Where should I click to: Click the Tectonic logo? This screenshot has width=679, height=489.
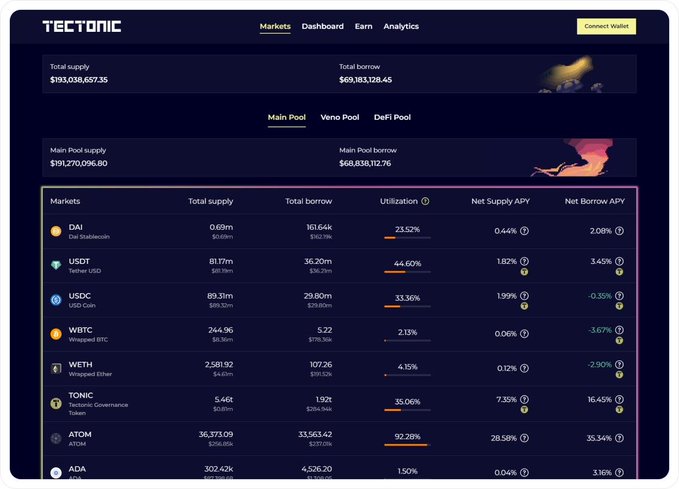click(x=82, y=26)
